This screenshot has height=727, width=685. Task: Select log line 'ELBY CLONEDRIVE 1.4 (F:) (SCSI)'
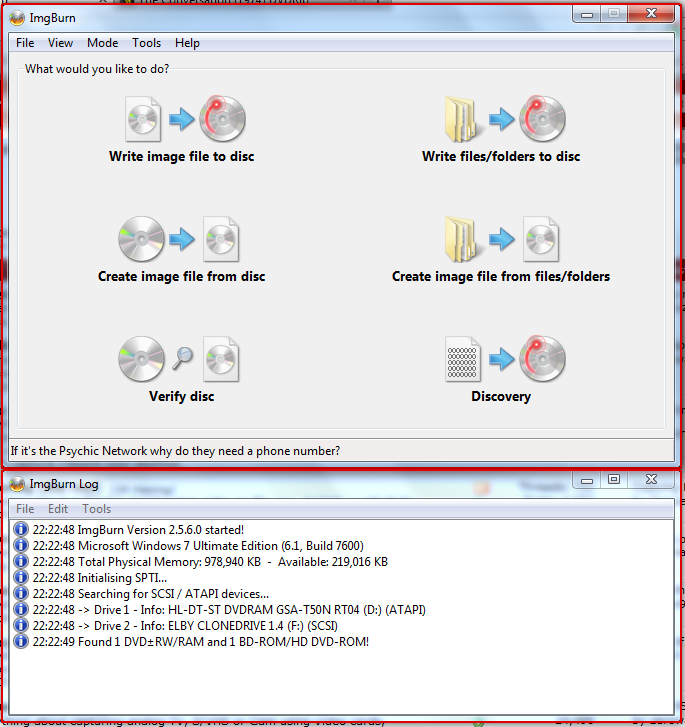click(x=185, y=625)
